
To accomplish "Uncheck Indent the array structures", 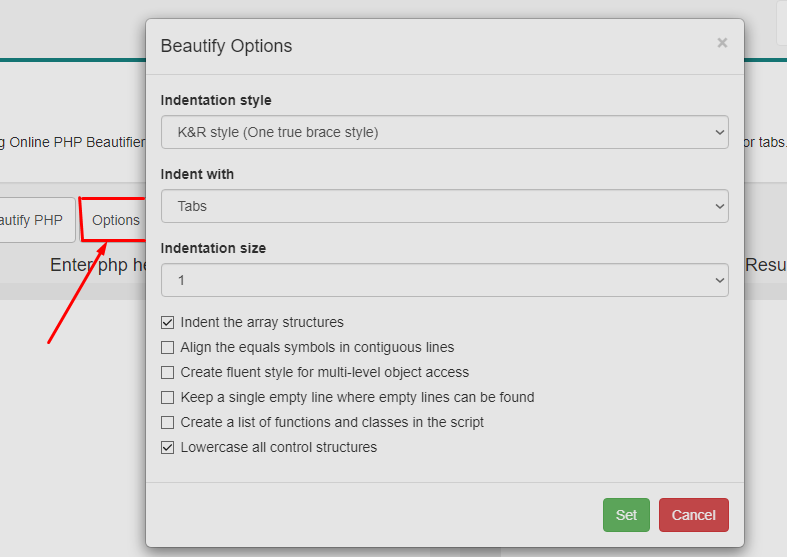I will pos(167,323).
